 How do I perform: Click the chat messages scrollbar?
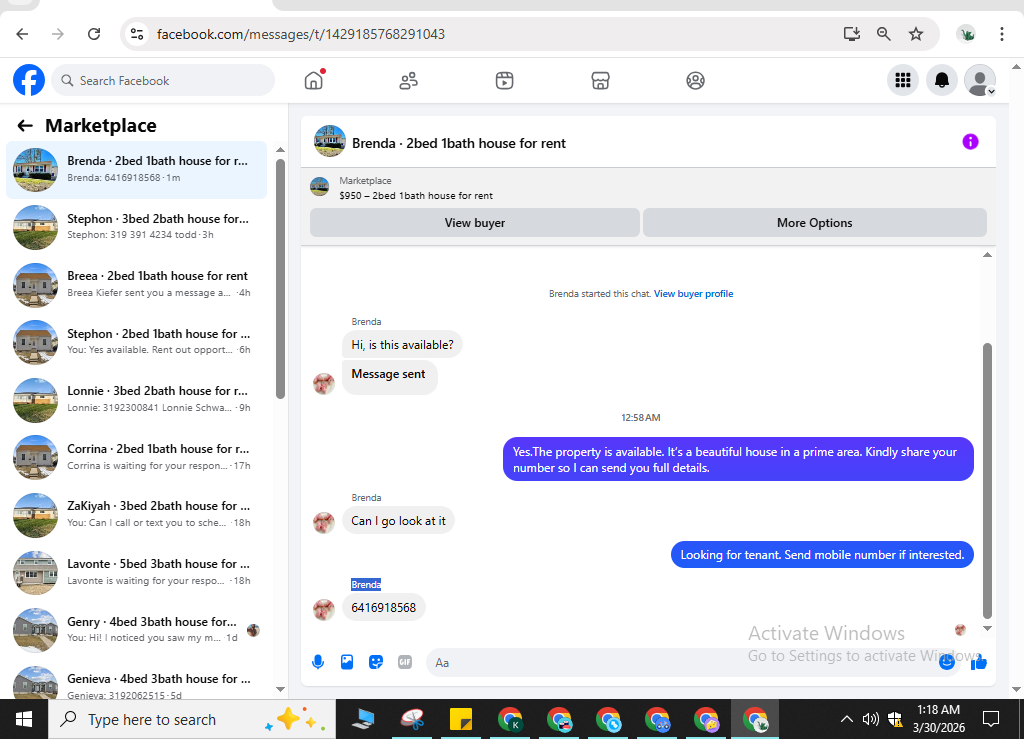pyautogui.click(x=987, y=480)
